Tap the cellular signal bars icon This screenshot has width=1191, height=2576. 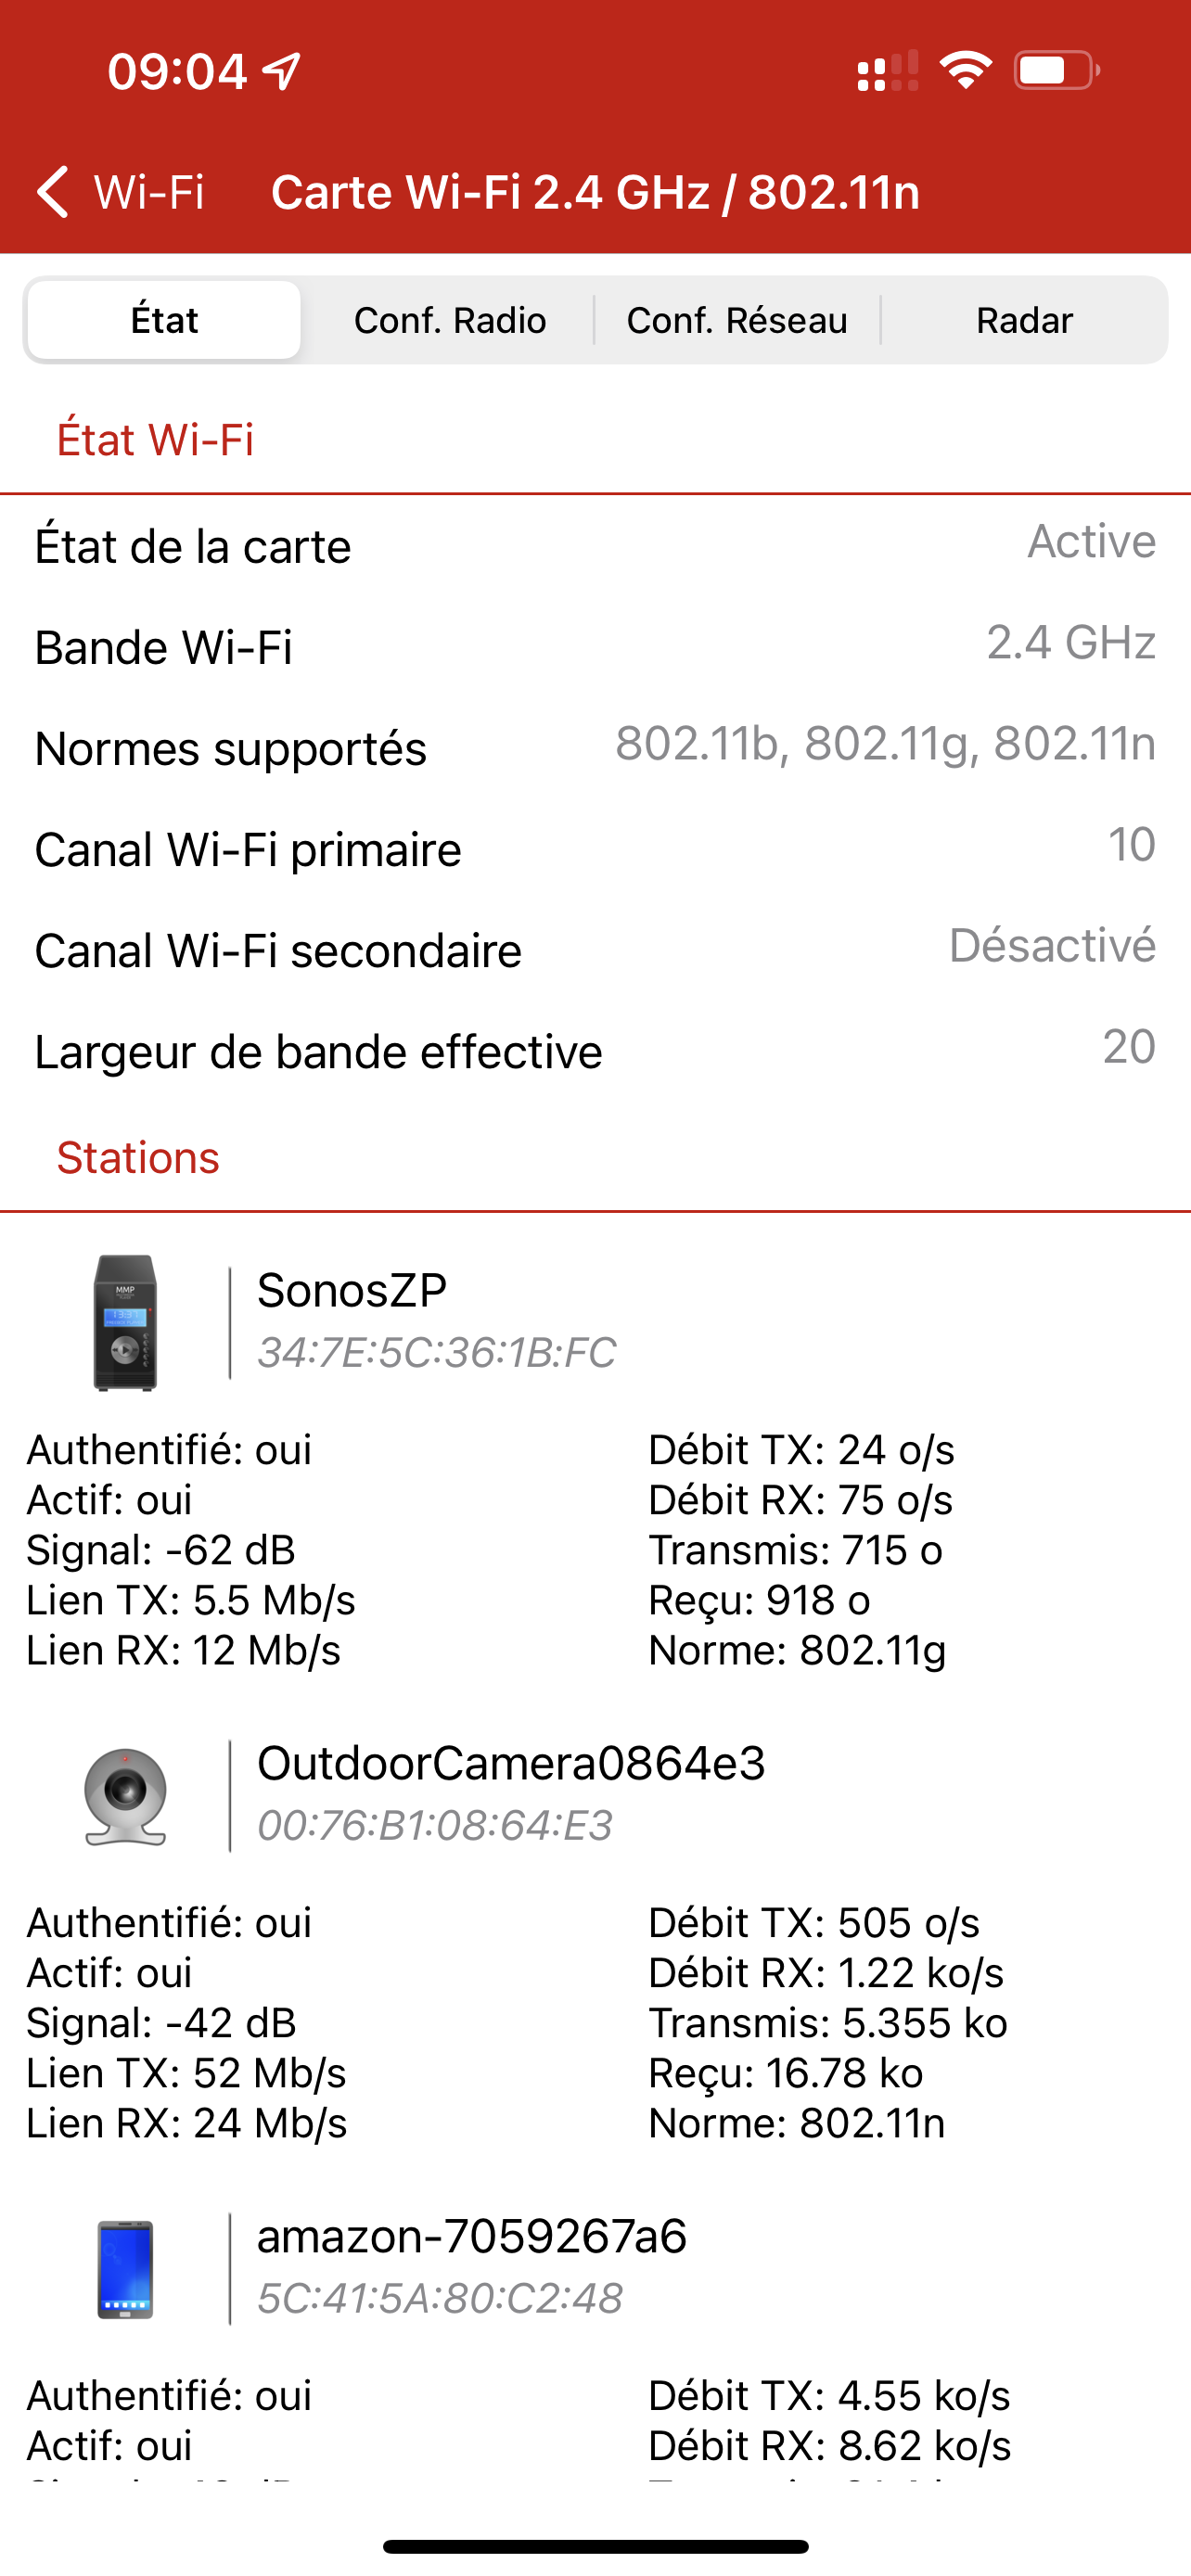[887, 72]
